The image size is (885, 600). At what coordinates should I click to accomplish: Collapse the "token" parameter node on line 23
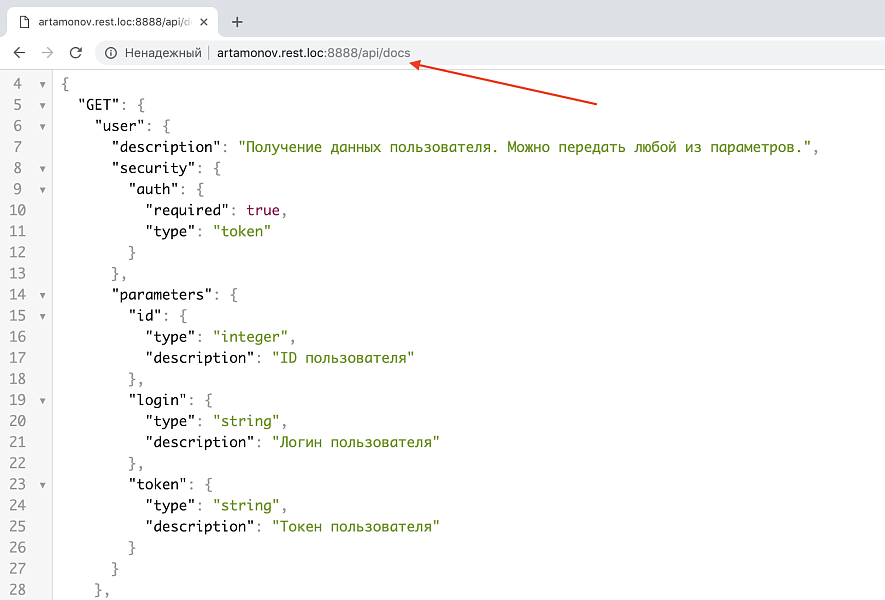(43, 484)
